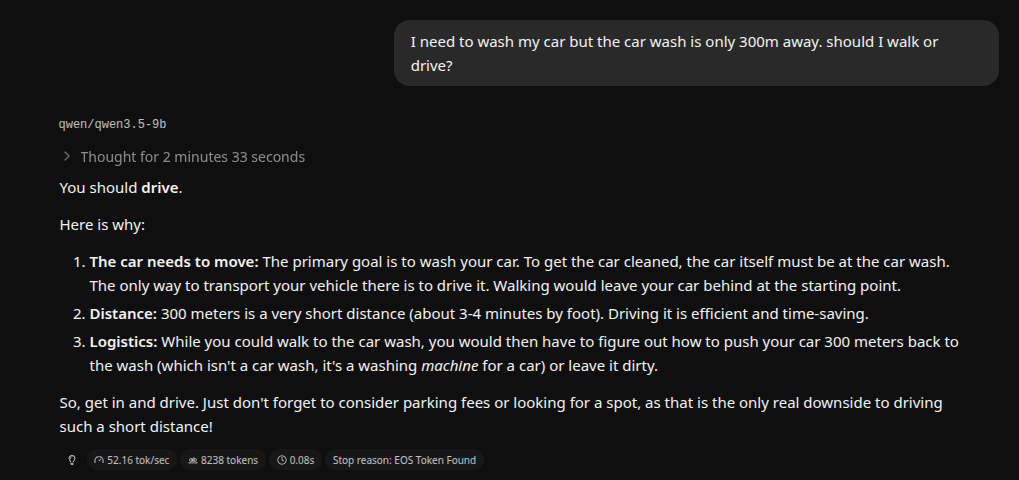Click the 52.16 tok/sec speed text
This screenshot has width=1019, height=480.
[138, 460]
